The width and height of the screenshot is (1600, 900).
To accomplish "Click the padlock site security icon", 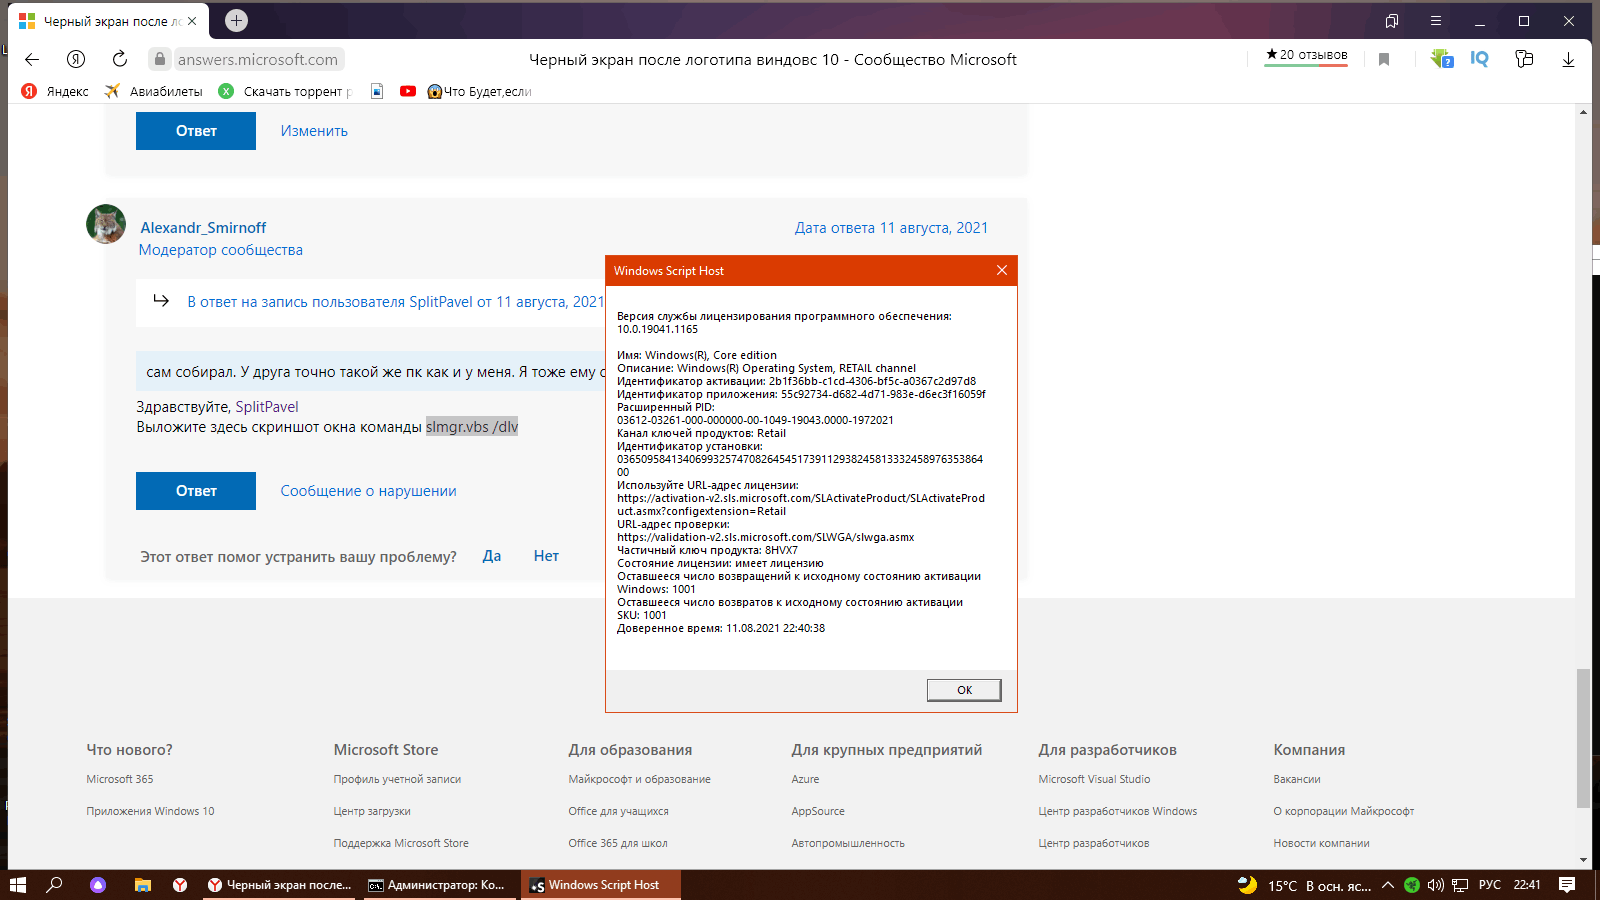I will [x=159, y=59].
